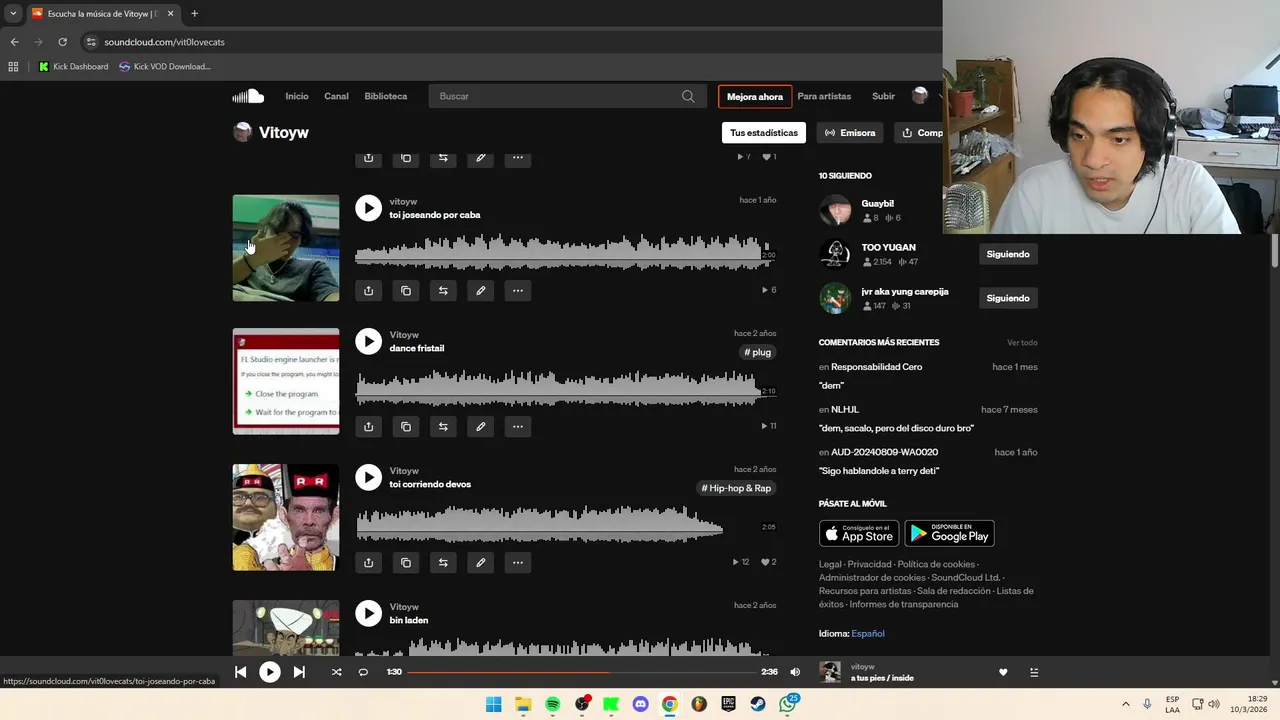
Task: Play the track toi joseando por caba
Action: point(368,208)
